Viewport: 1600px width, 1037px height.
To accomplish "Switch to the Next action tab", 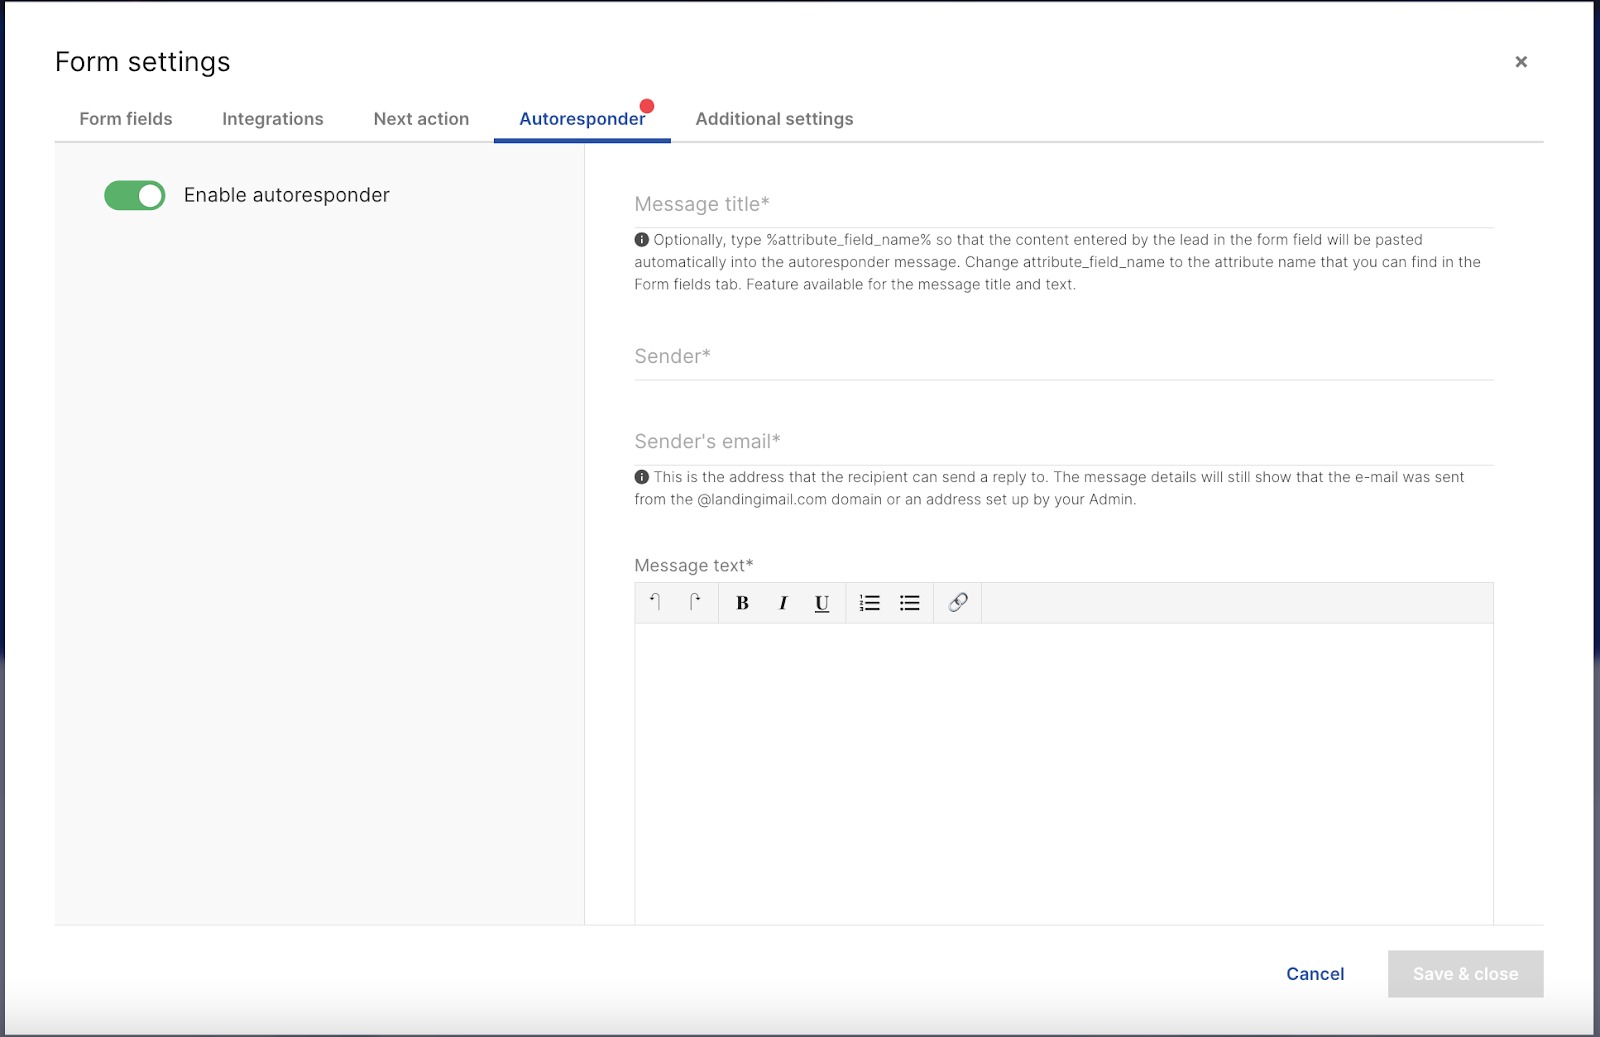I will (420, 118).
